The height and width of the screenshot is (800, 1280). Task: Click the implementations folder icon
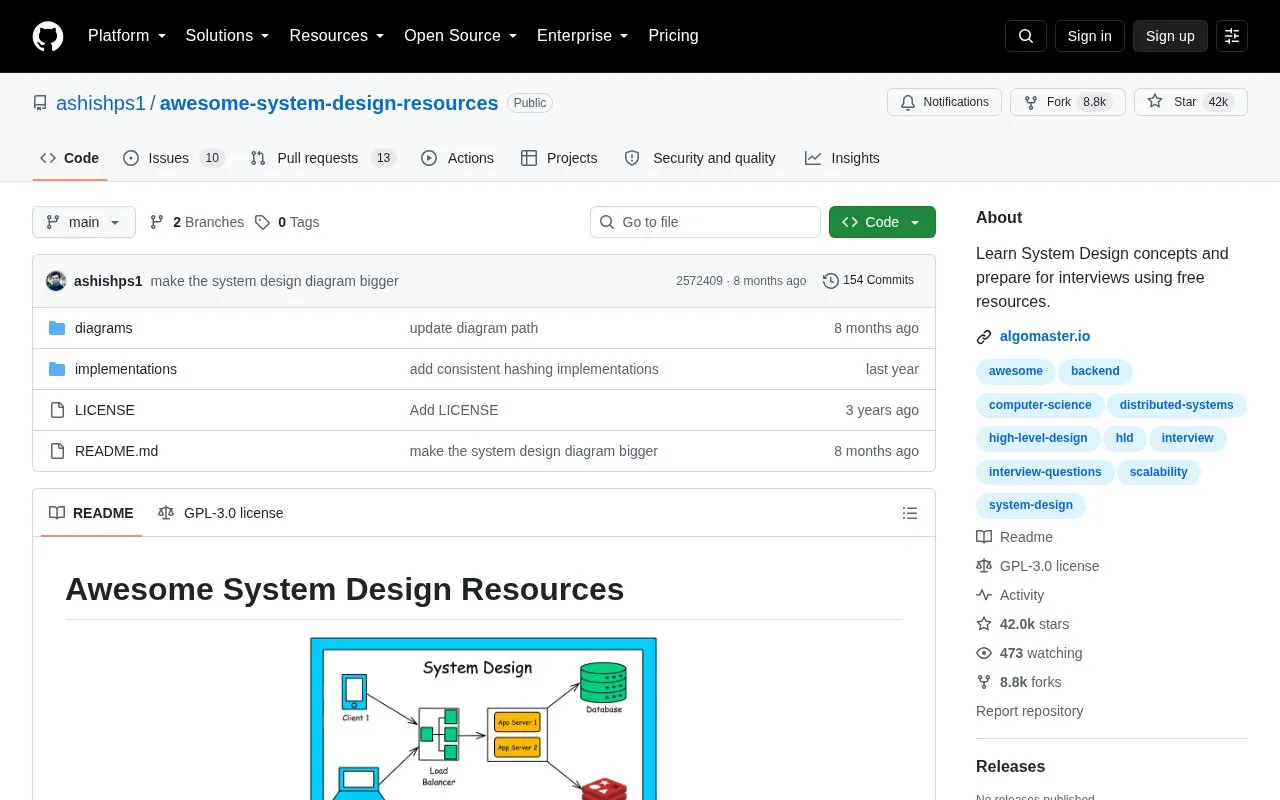tap(57, 369)
